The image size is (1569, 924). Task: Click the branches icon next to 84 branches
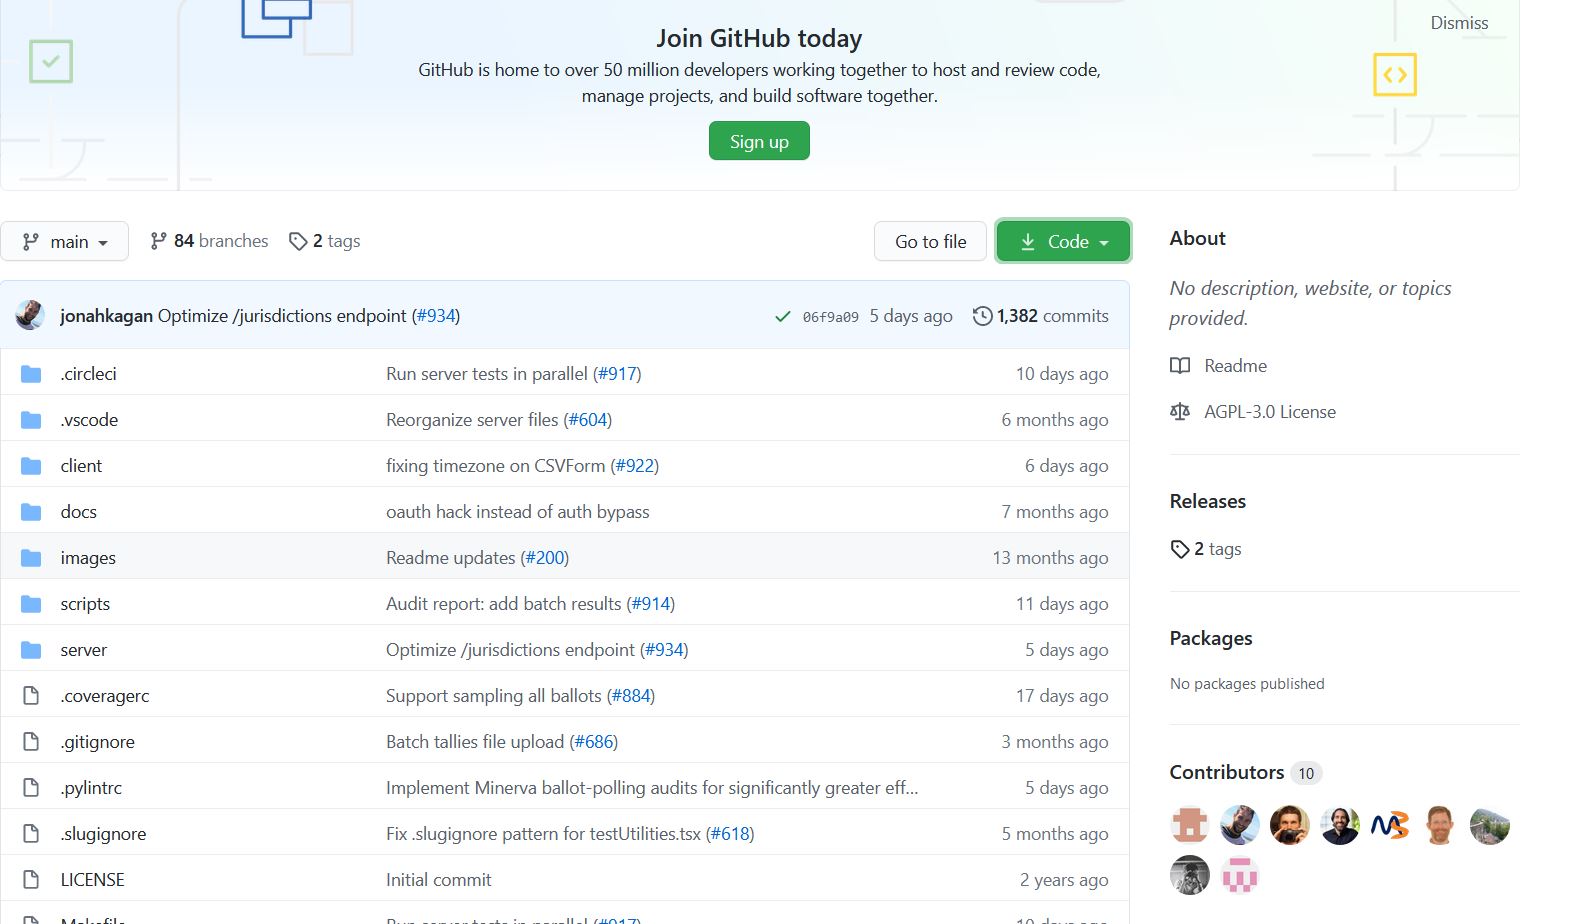point(158,241)
